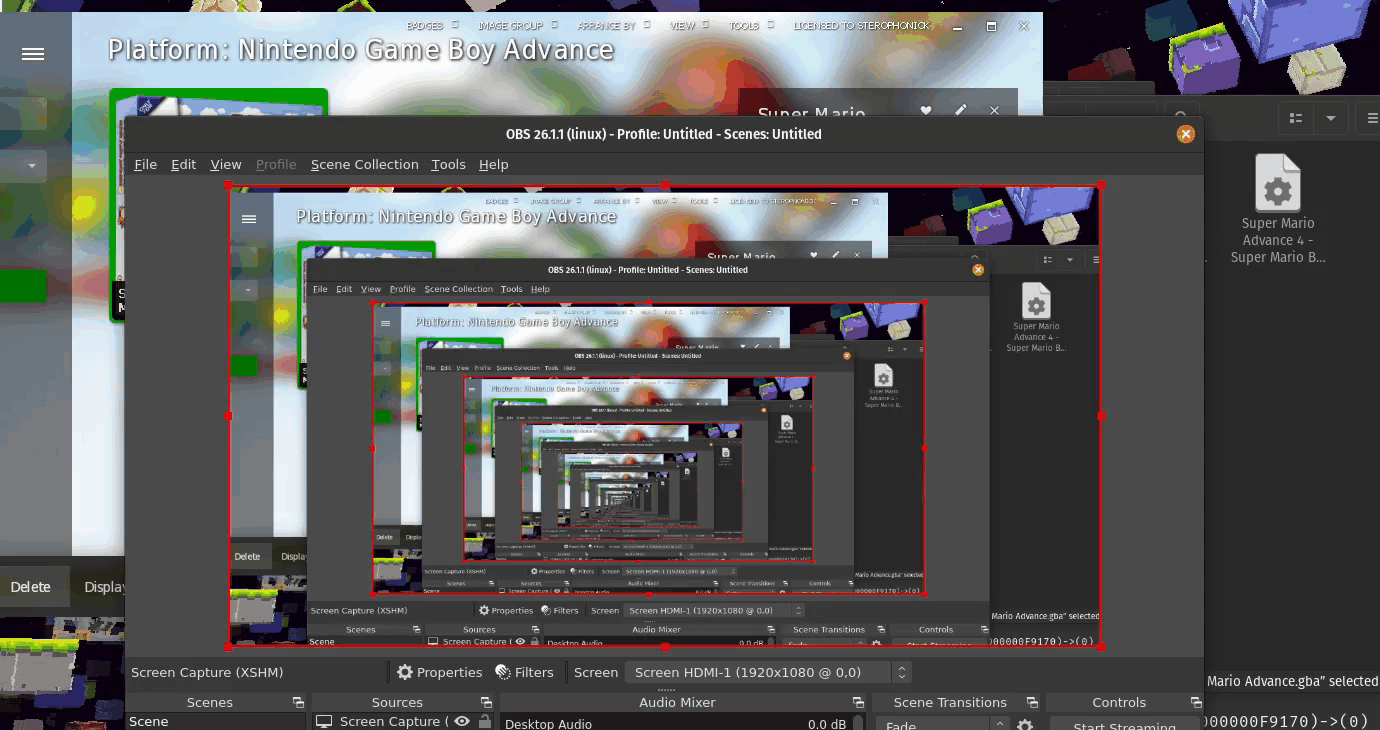
Task: Click the Controls panel pop-out icon
Action: point(1197,702)
